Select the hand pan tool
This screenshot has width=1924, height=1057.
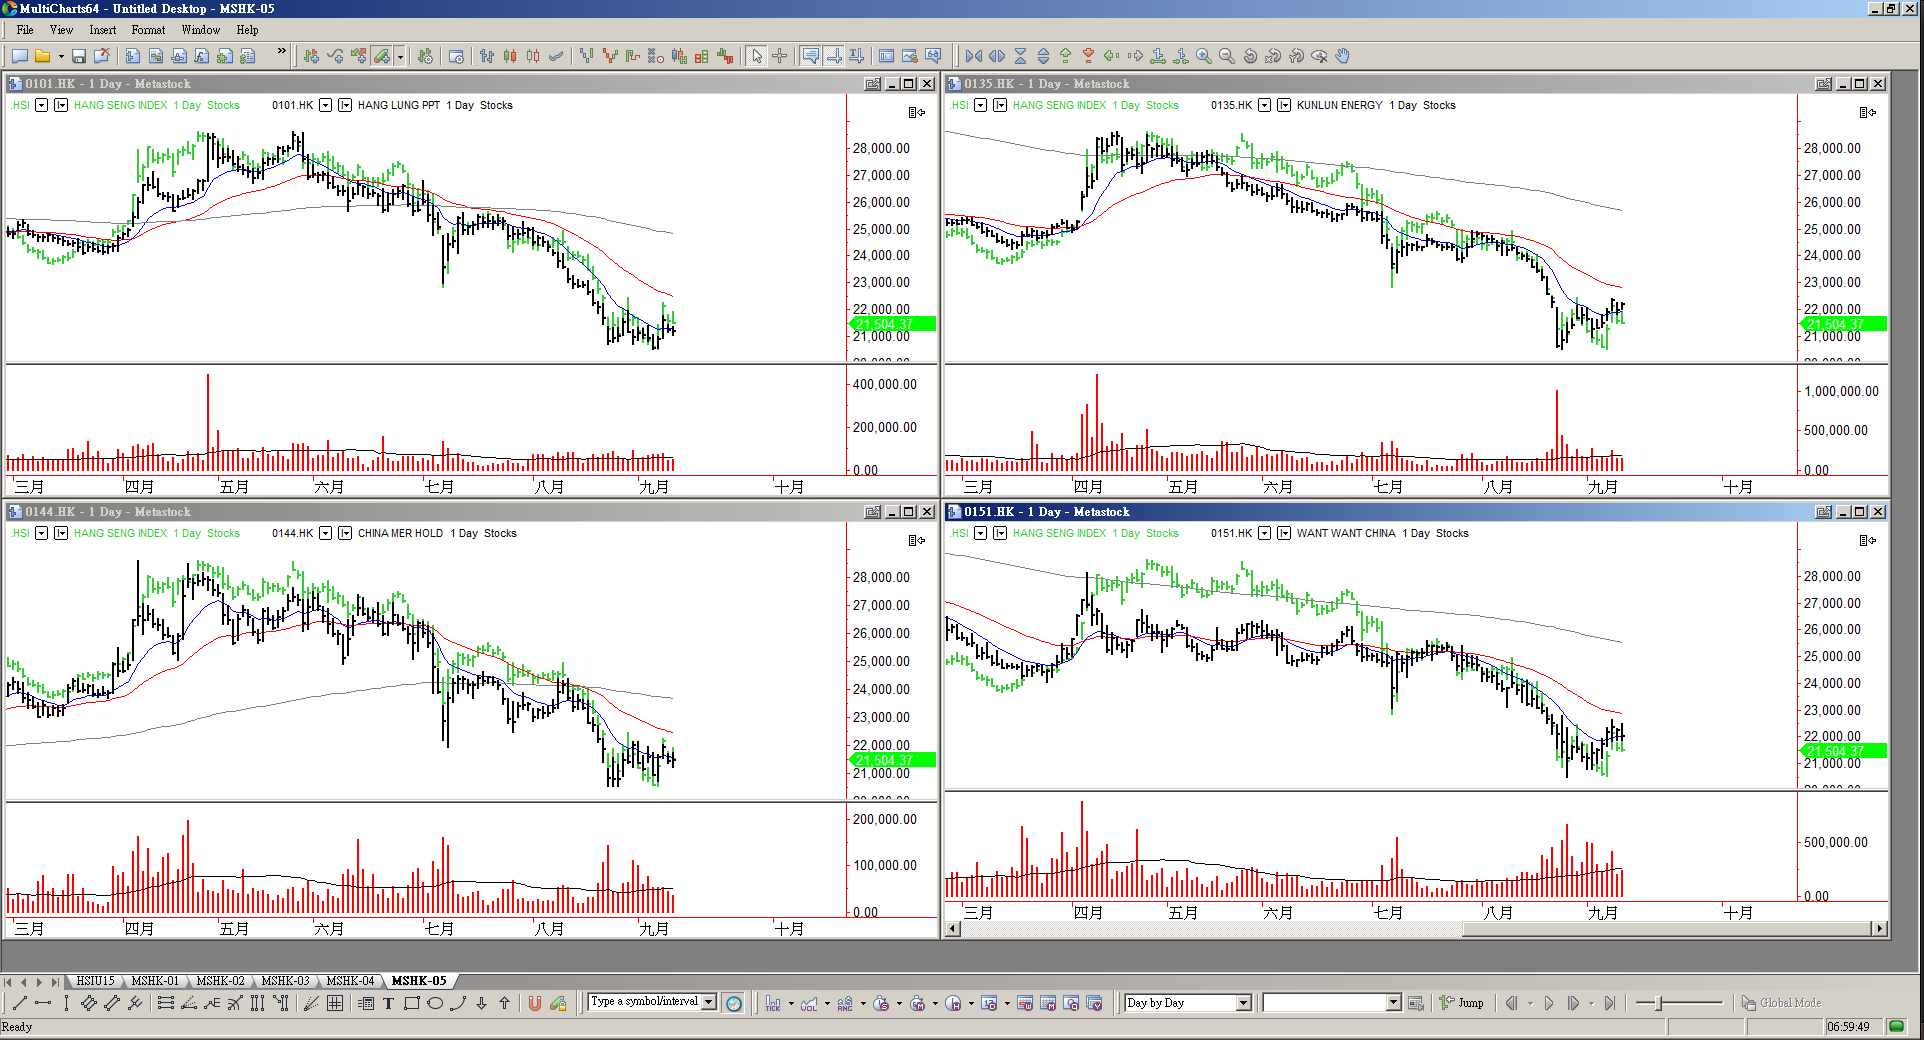[x=1343, y=56]
